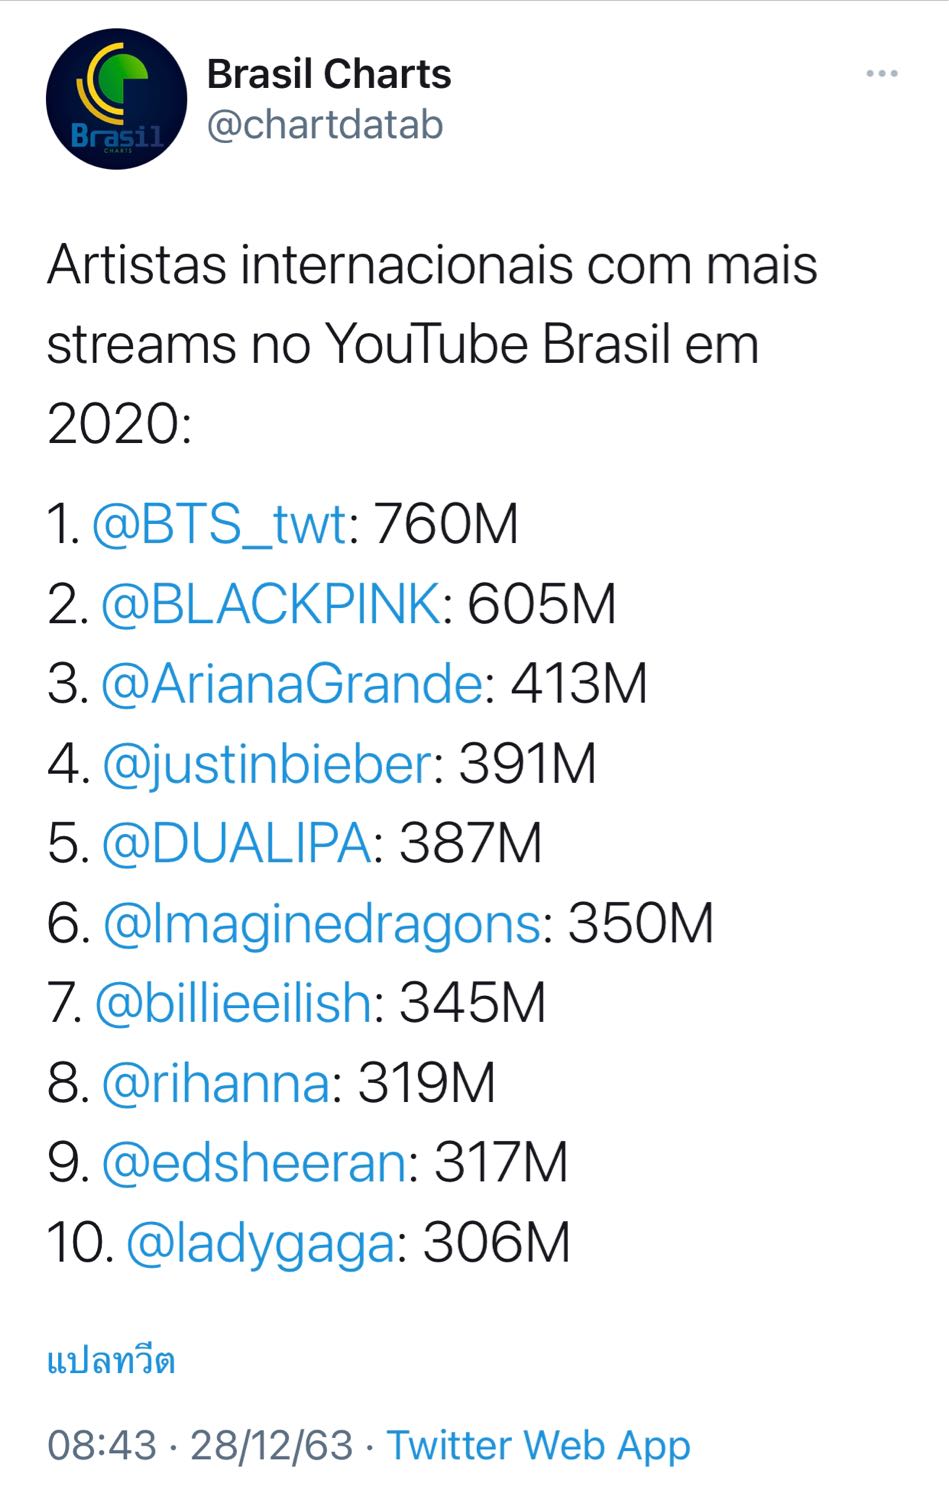Viewport: 949px width, 1500px height.
Task: Open the @DUALIPA mention link
Action: [236, 843]
